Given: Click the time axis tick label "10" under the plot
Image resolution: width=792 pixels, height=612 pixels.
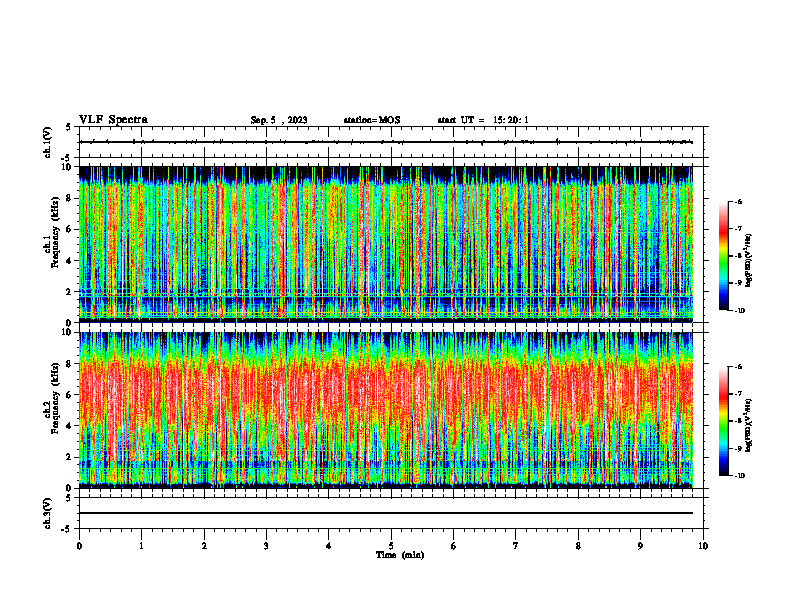Looking at the screenshot, I should pyautogui.click(x=703, y=546).
